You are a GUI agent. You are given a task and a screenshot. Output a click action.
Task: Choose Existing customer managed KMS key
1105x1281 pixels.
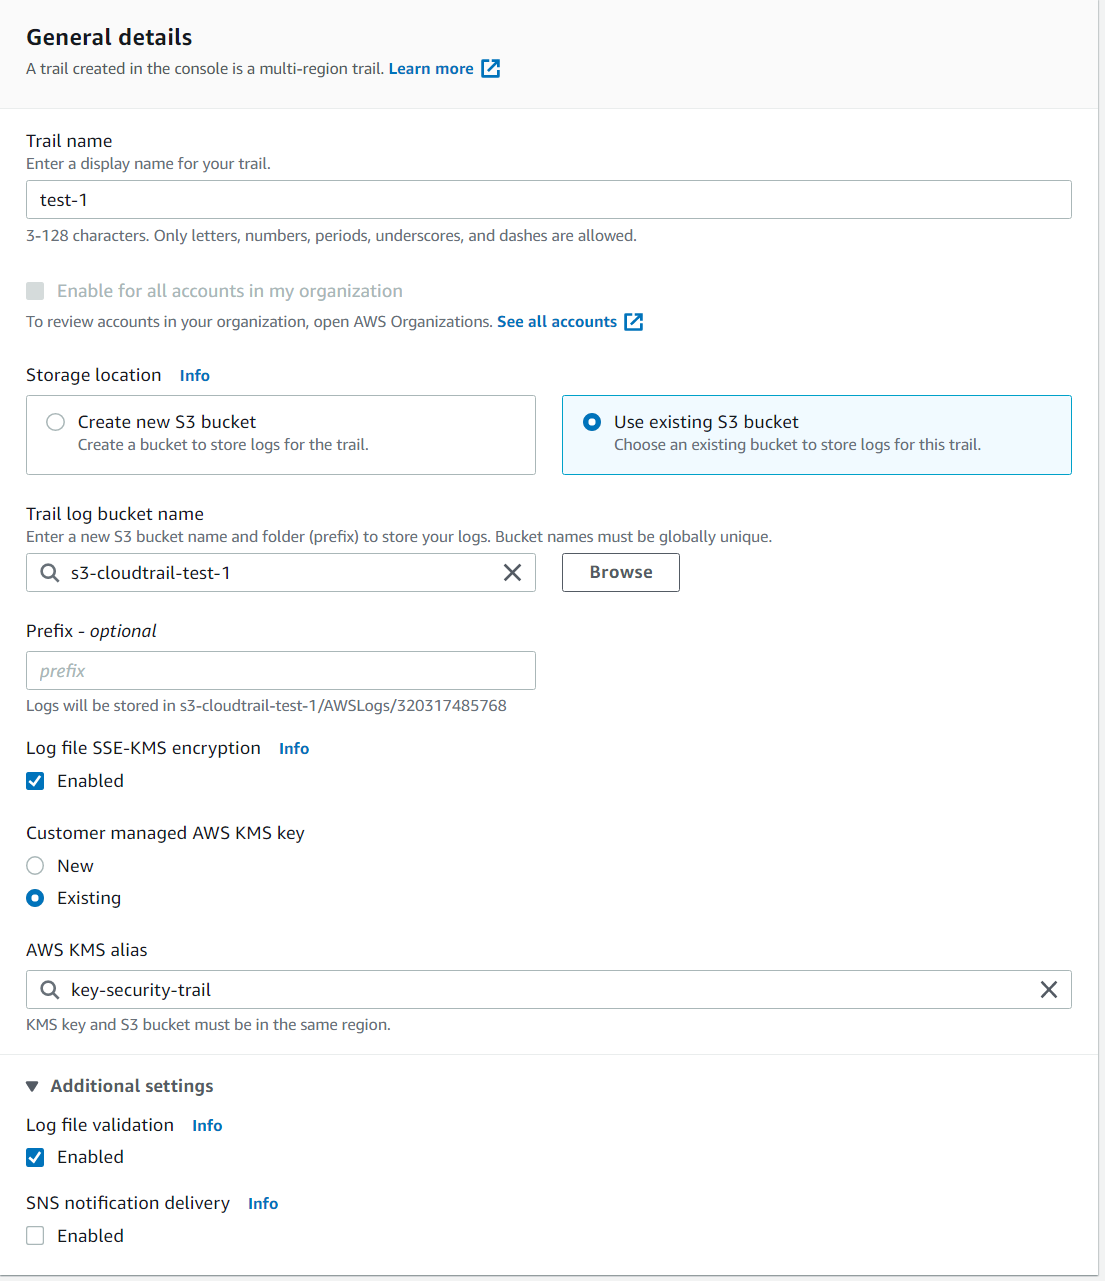click(x=36, y=898)
